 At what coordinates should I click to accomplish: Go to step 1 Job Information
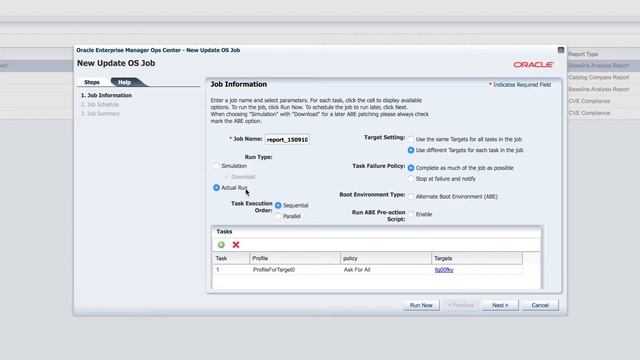(106, 95)
